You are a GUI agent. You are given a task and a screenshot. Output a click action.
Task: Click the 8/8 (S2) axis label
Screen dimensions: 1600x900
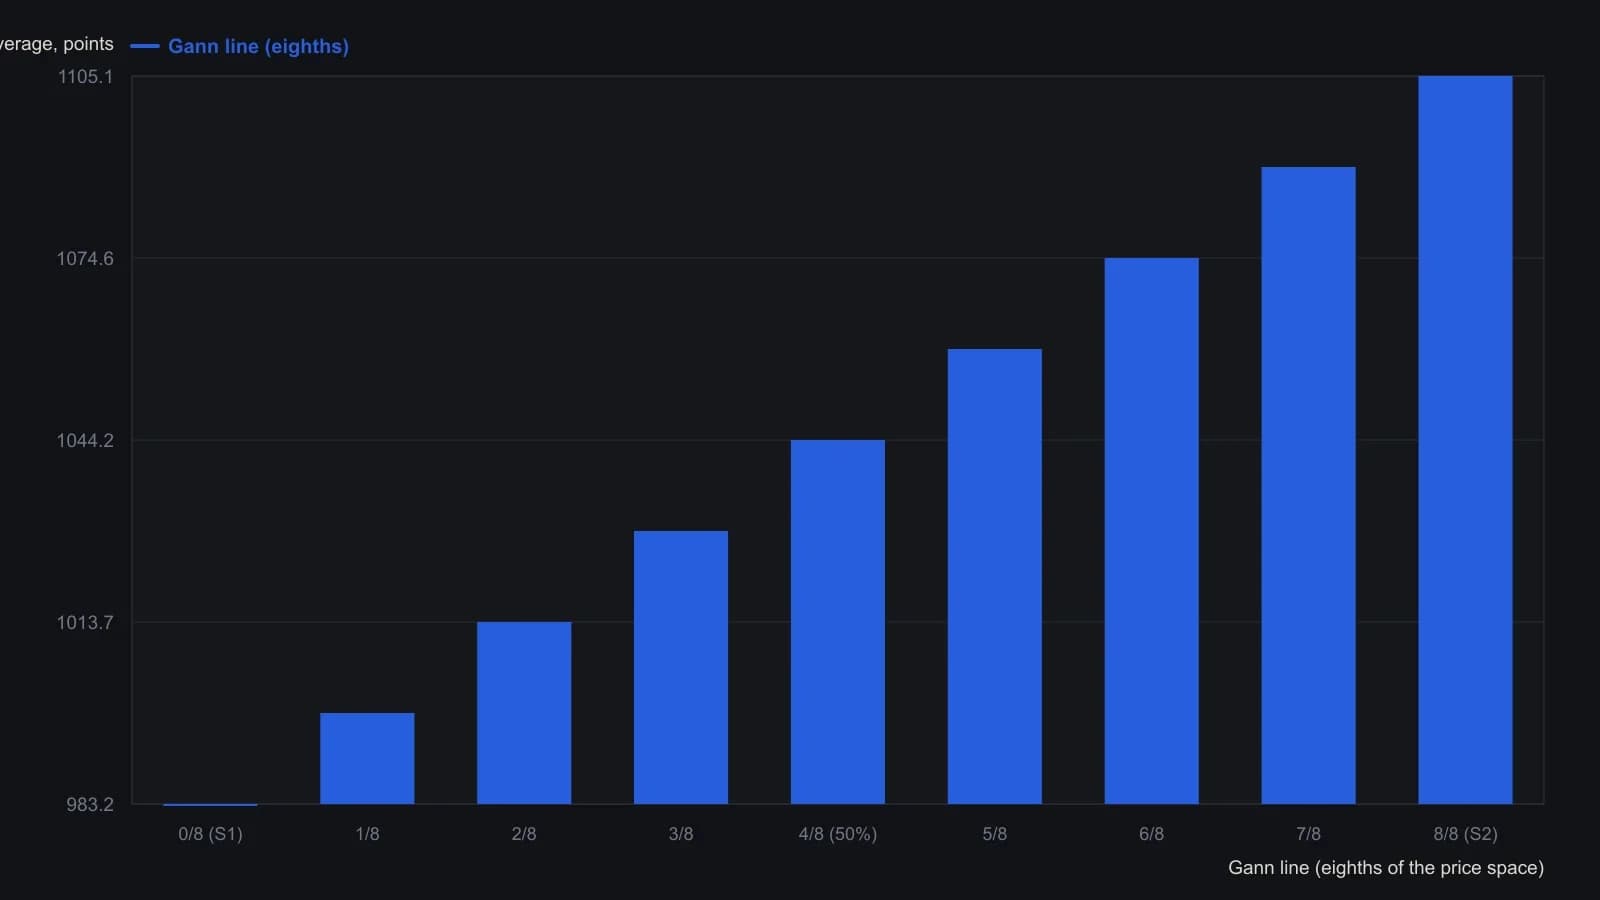[x=1466, y=834]
